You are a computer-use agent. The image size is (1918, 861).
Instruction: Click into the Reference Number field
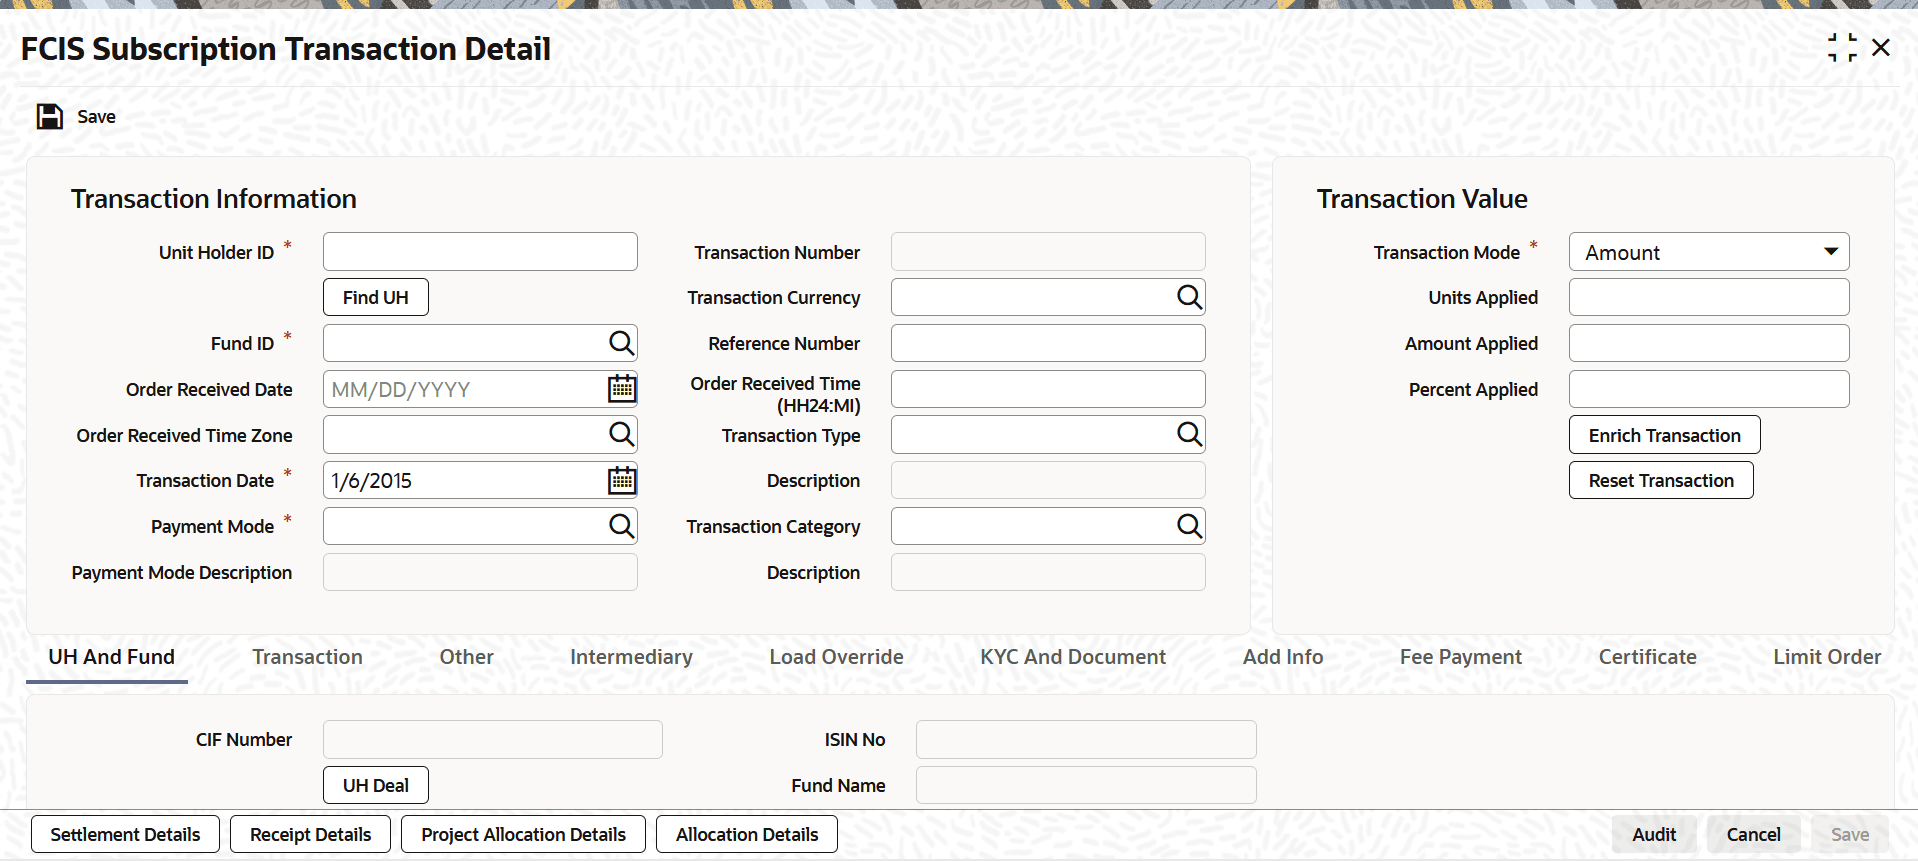pyautogui.click(x=1048, y=343)
